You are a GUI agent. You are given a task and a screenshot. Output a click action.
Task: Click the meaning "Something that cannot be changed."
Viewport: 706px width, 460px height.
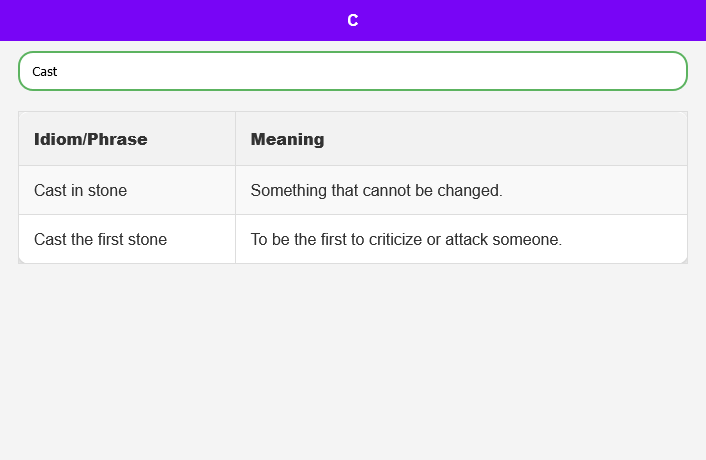click(x=376, y=190)
